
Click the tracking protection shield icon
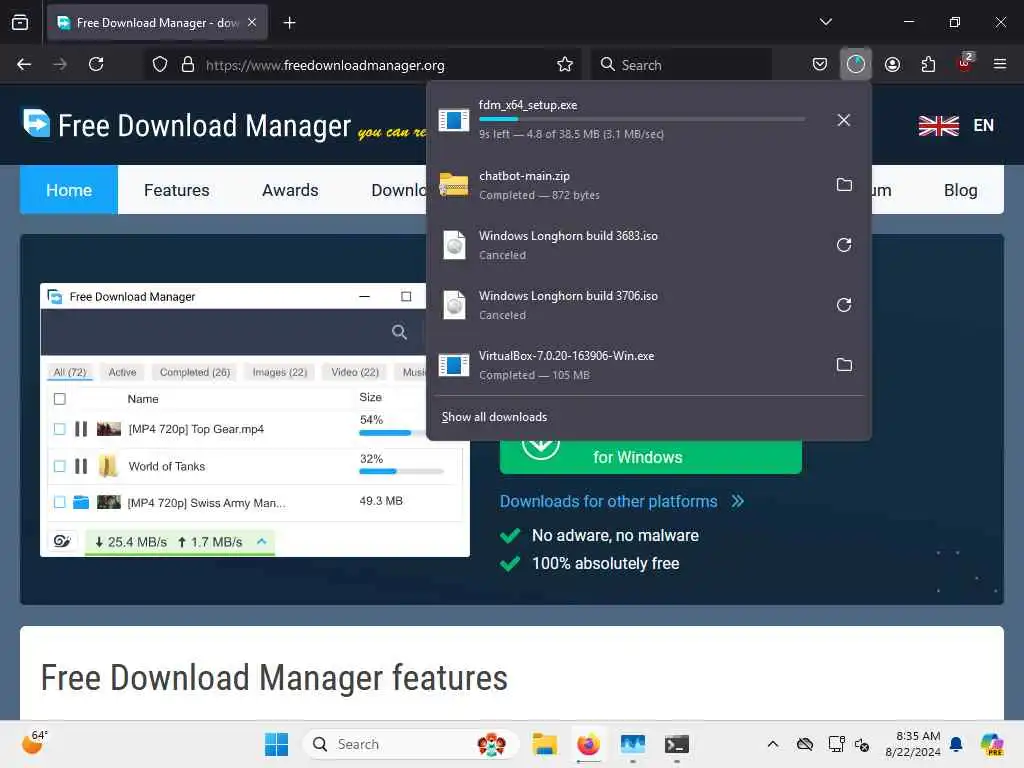tap(160, 65)
